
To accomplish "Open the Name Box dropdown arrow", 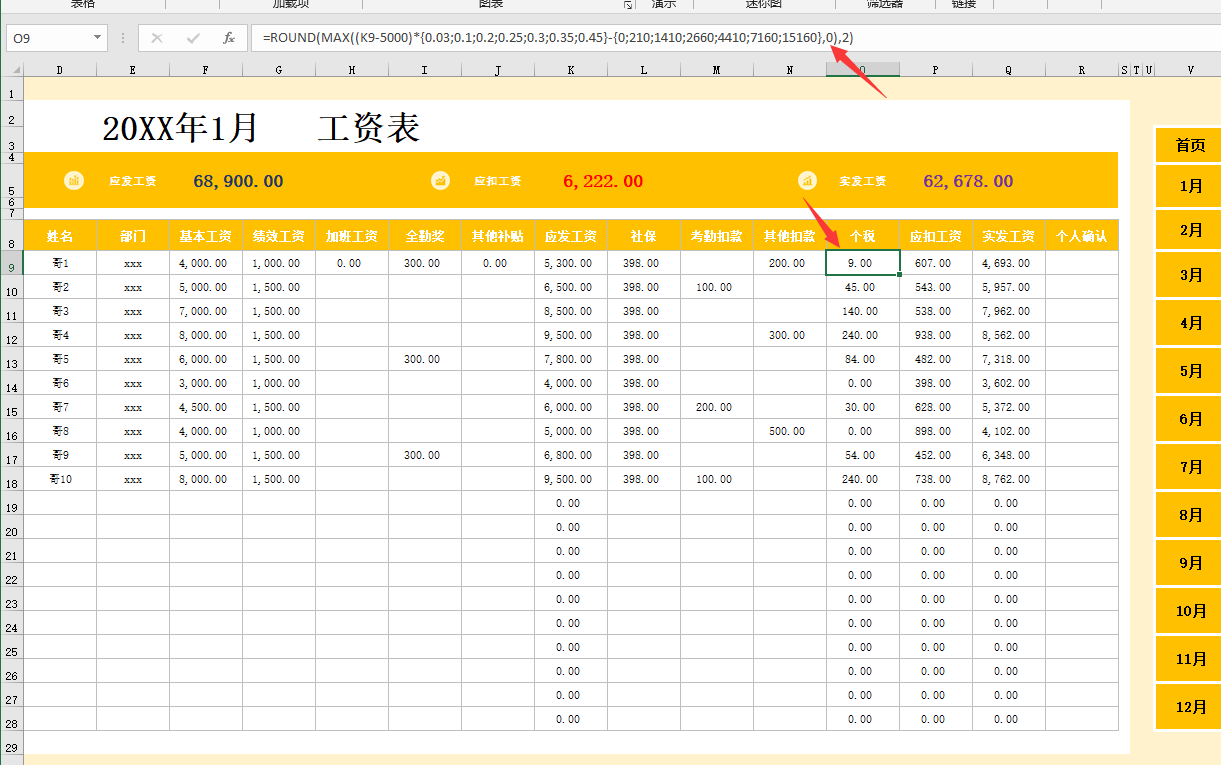I will pos(97,38).
